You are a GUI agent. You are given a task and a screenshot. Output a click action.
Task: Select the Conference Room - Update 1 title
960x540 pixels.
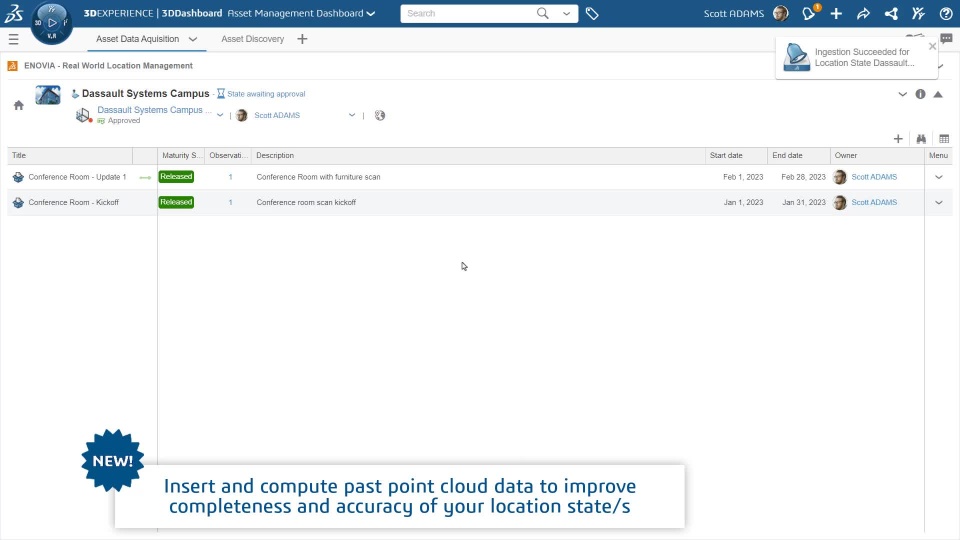(77, 177)
